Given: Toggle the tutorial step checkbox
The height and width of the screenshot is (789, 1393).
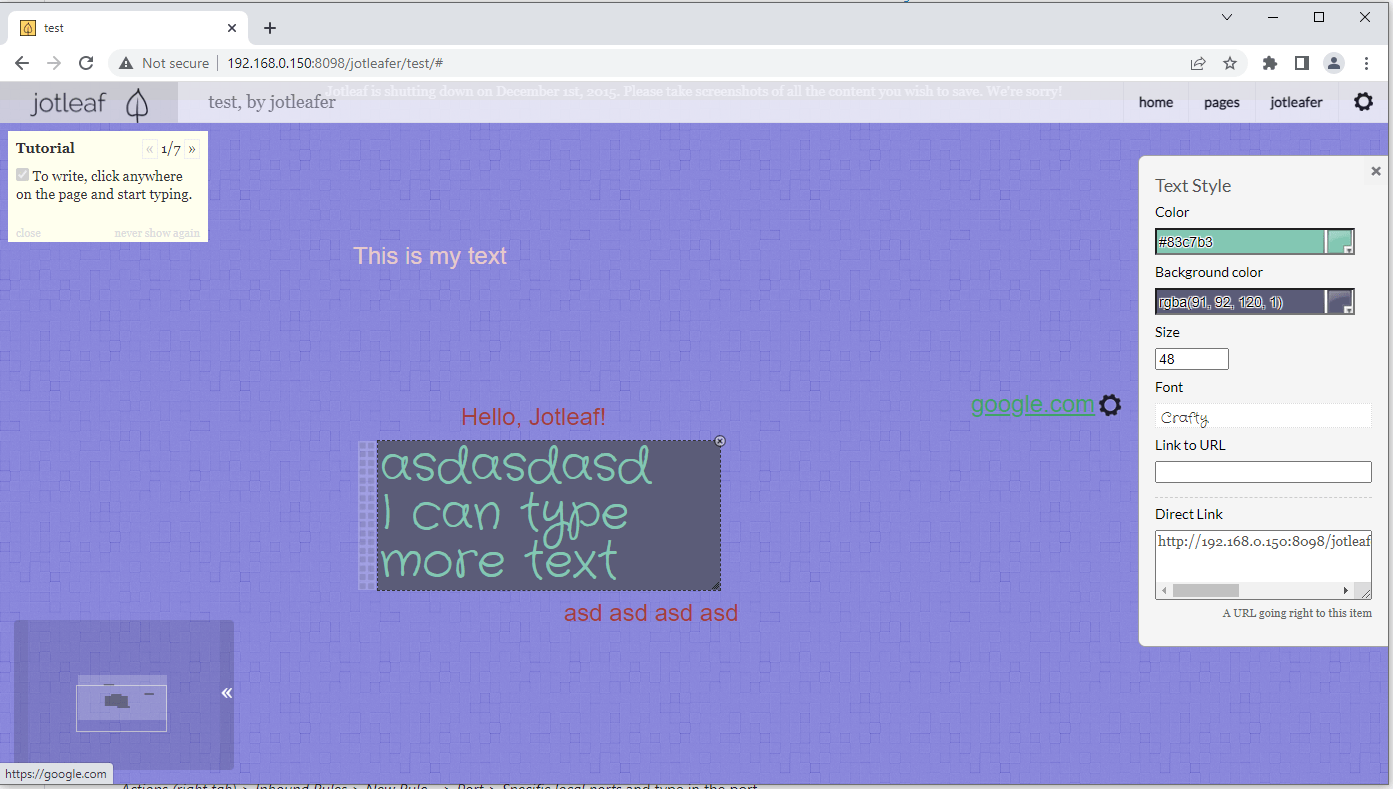Looking at the screenshot, I should pyautogui.click(x=23, y=175).
